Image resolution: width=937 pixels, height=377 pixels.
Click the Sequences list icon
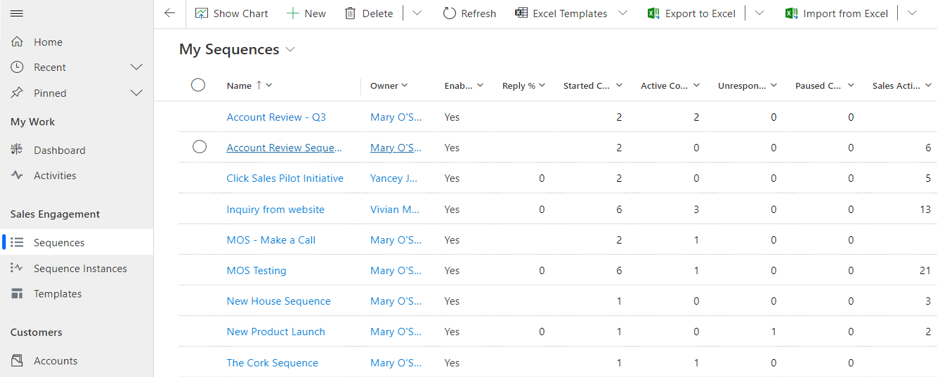point(17,242)
